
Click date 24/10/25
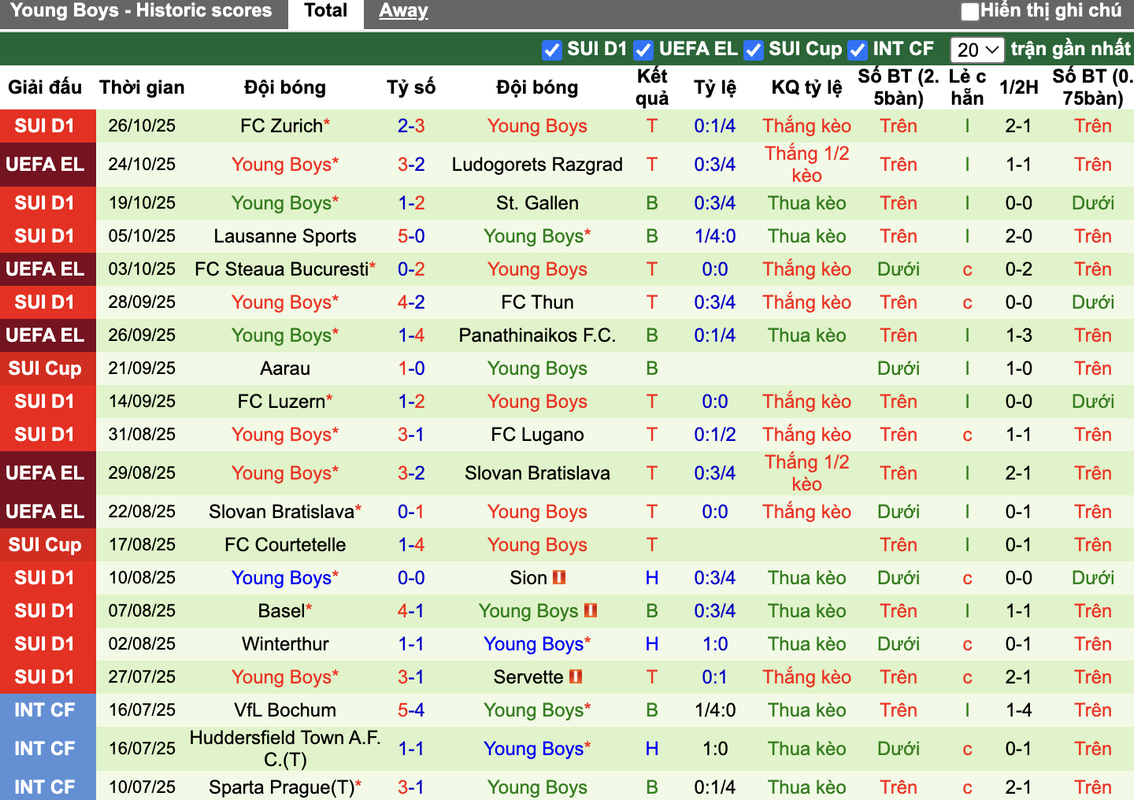(142, 164)
